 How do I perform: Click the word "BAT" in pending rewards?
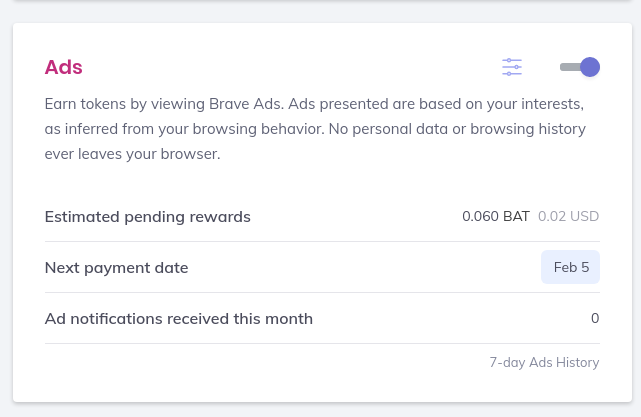(x=516, y=216)
